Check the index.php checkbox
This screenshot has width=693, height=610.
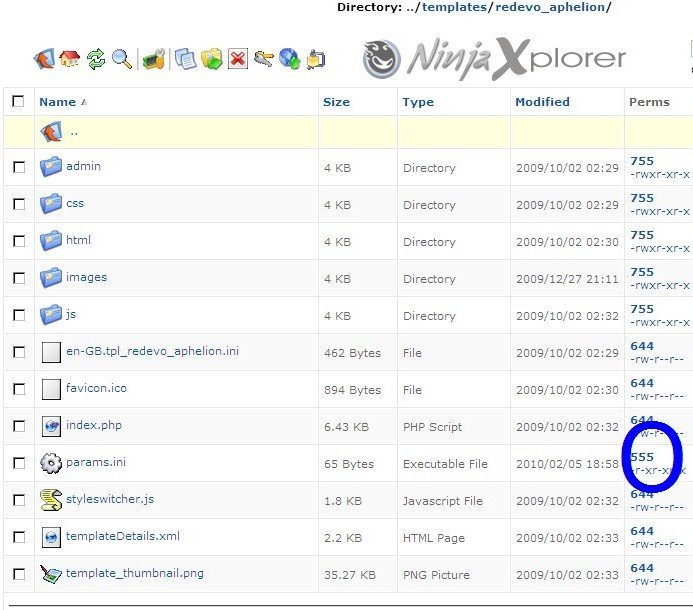coord(19,426)
